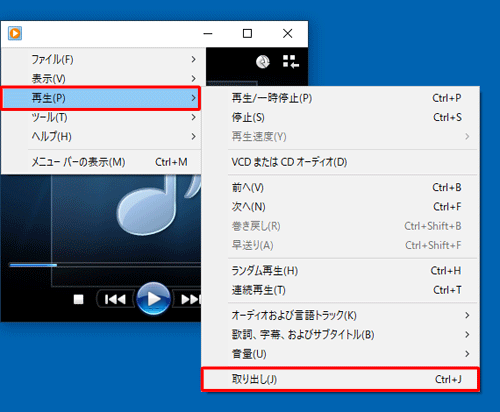Click the disabled 巻き戻し(R) entry

[x=340, y=226]
